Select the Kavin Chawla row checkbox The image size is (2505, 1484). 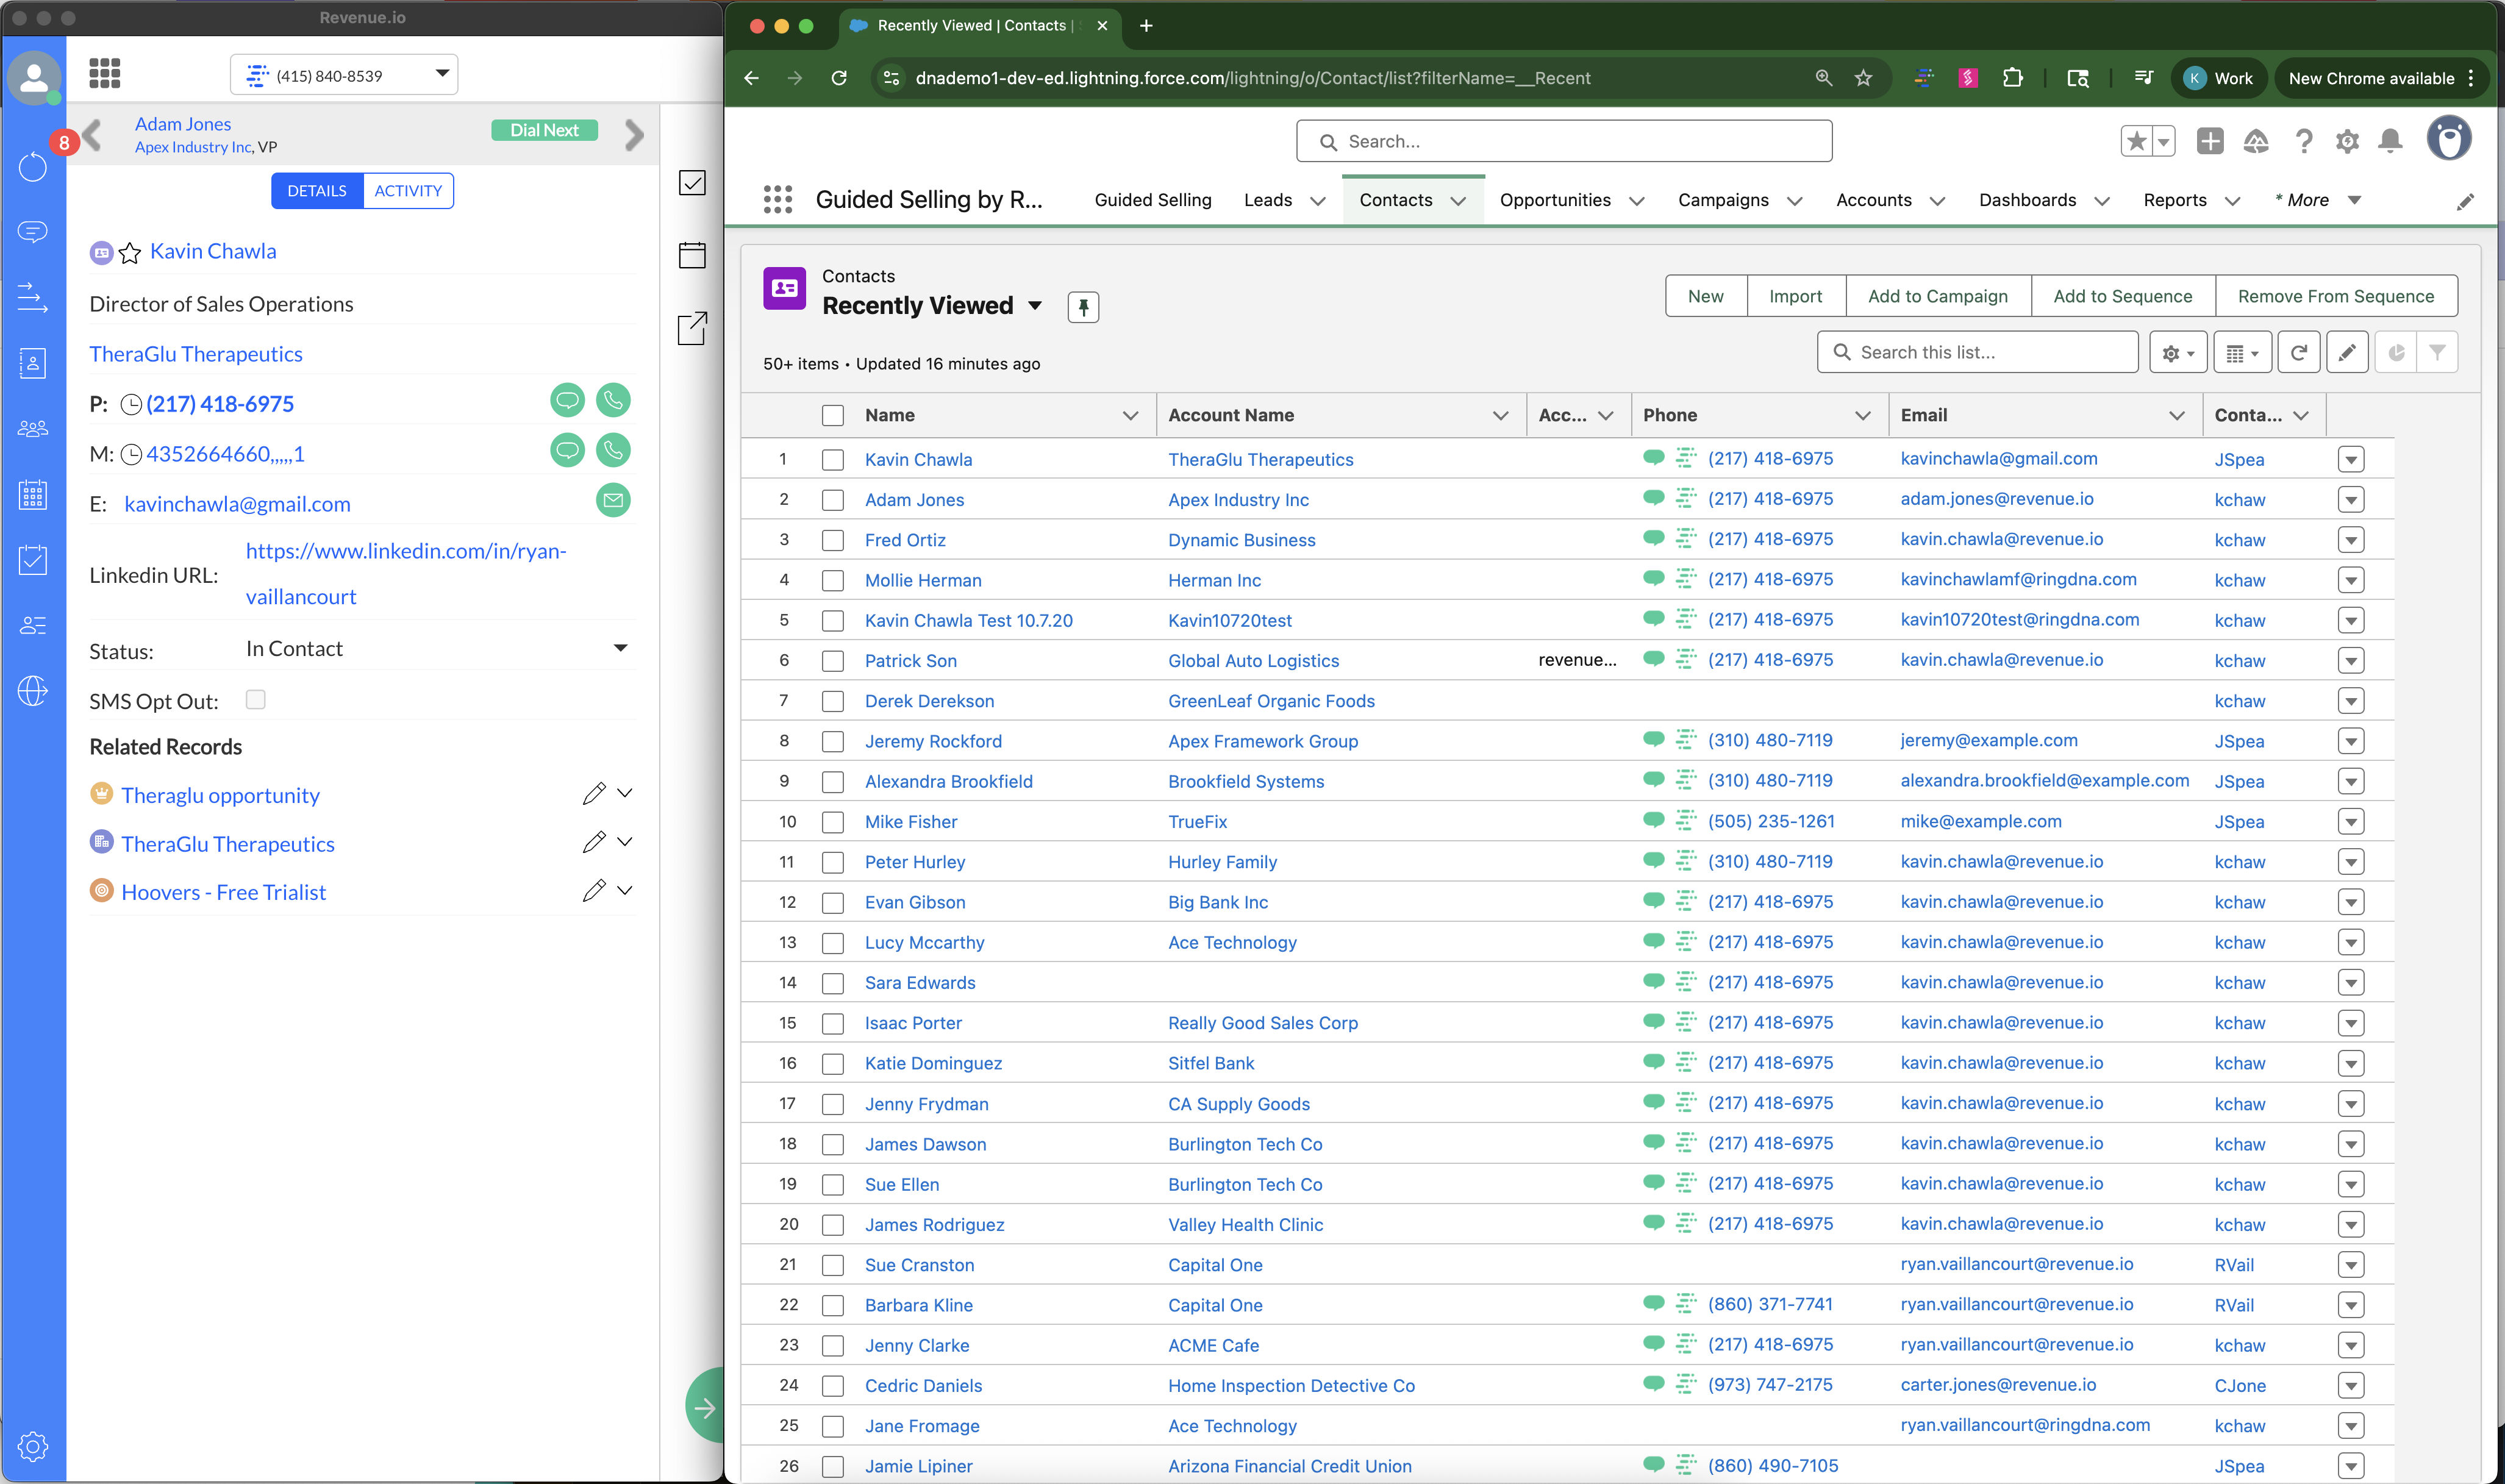coord(832,460)
